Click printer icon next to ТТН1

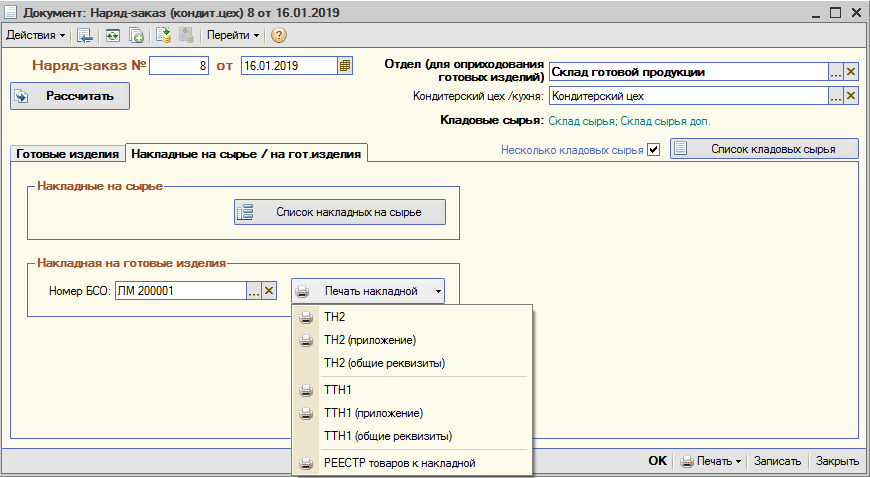click(306, 390)
